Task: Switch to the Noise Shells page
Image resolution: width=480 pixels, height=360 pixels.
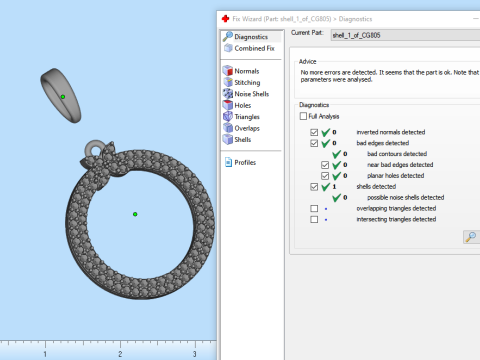Action: tap(252, 94)
